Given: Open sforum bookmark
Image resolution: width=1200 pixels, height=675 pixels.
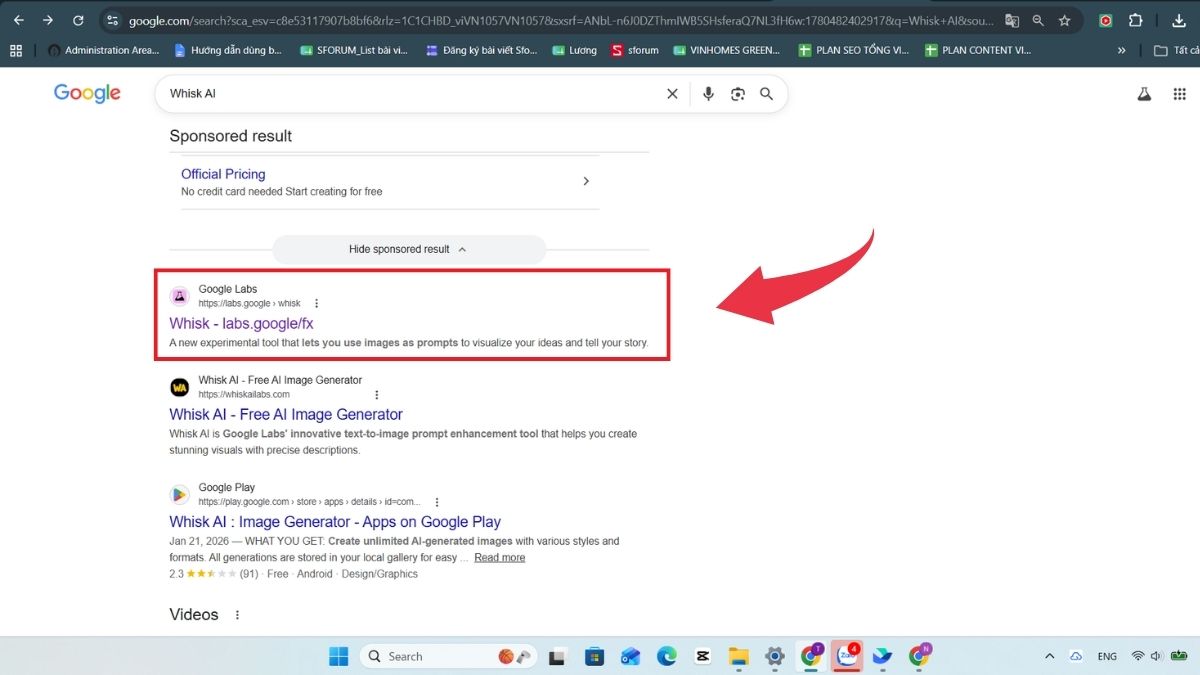Looking at the screenshot, I should [x=635, y=50].
